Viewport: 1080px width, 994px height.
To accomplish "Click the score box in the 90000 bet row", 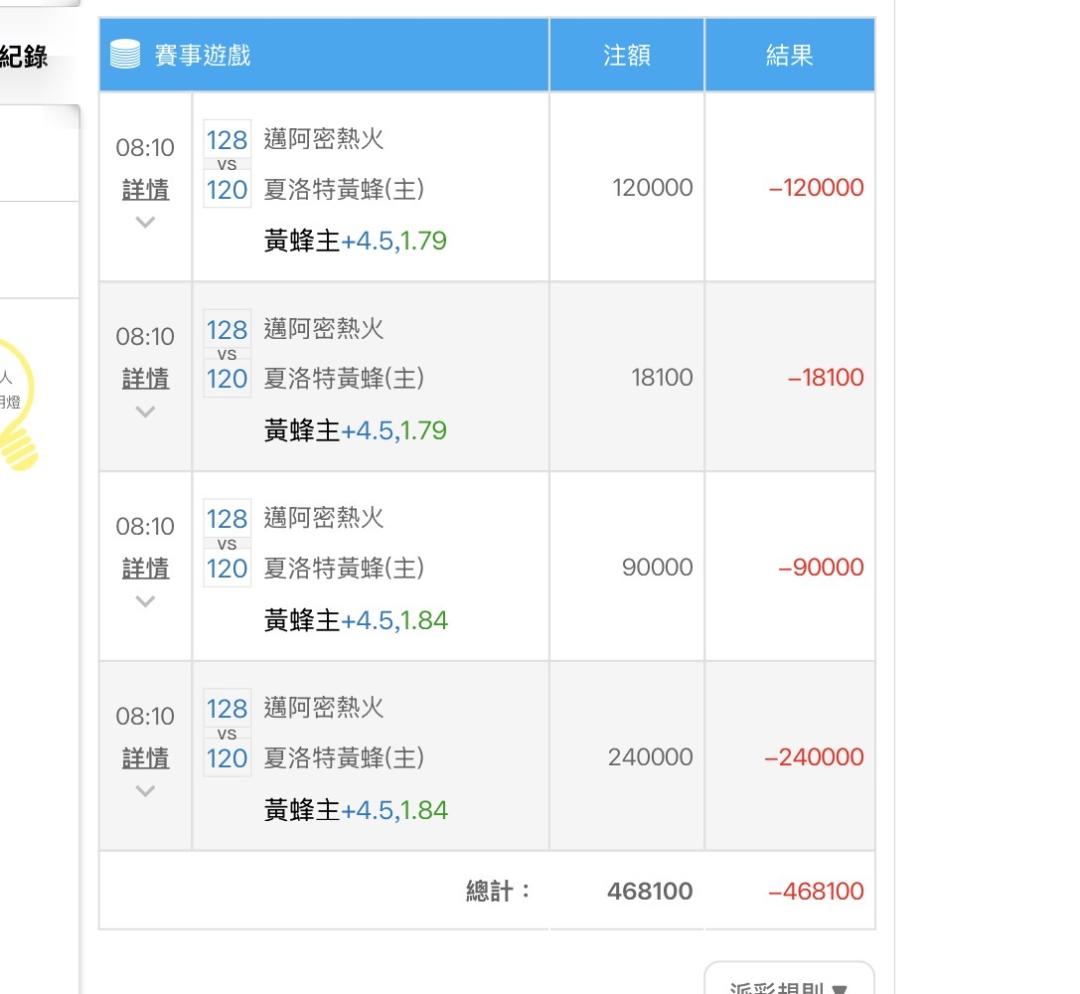I will tap(227, 543).
